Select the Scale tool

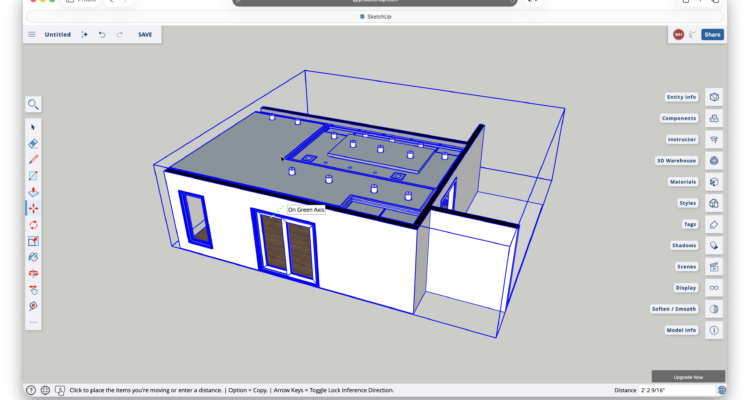click(x=33, y=241)
